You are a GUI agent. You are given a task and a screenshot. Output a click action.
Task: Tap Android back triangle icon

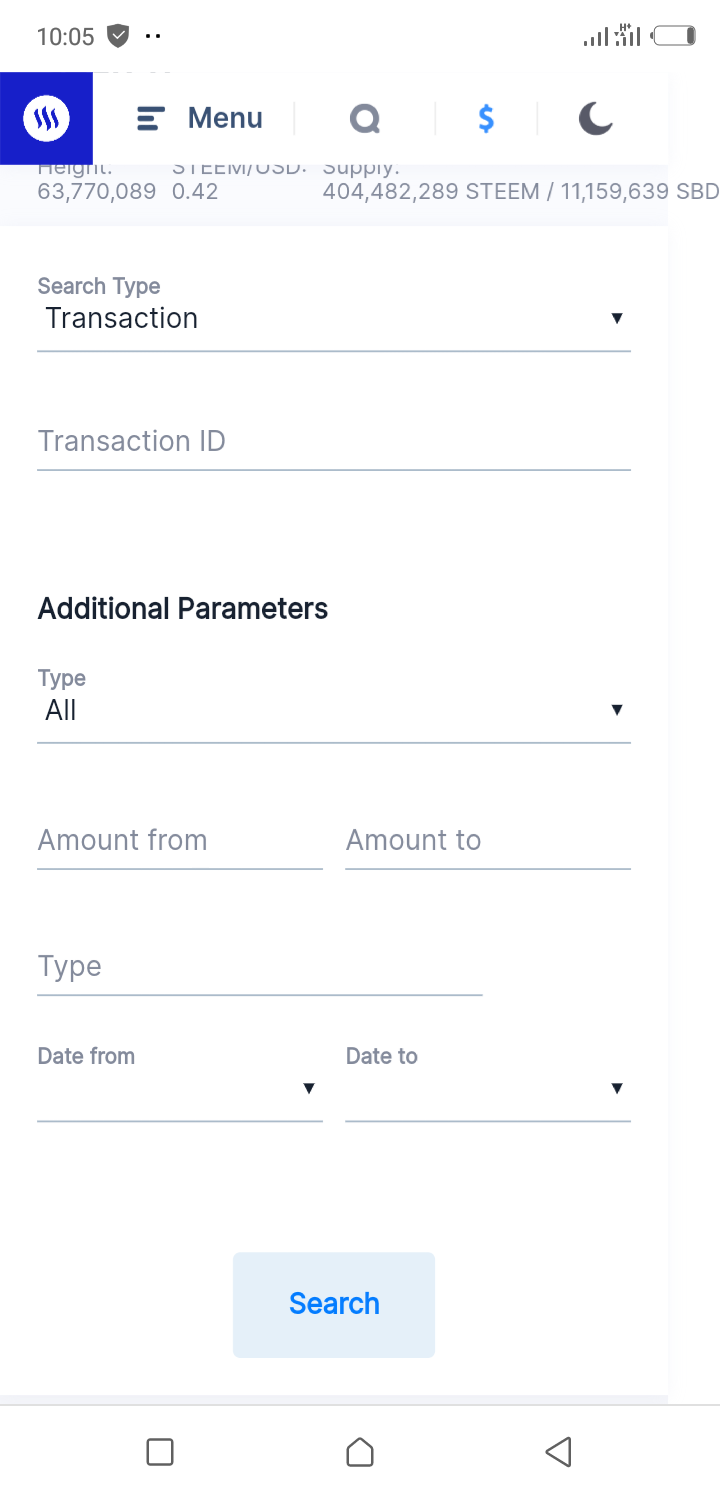[x=559, y=1452]
